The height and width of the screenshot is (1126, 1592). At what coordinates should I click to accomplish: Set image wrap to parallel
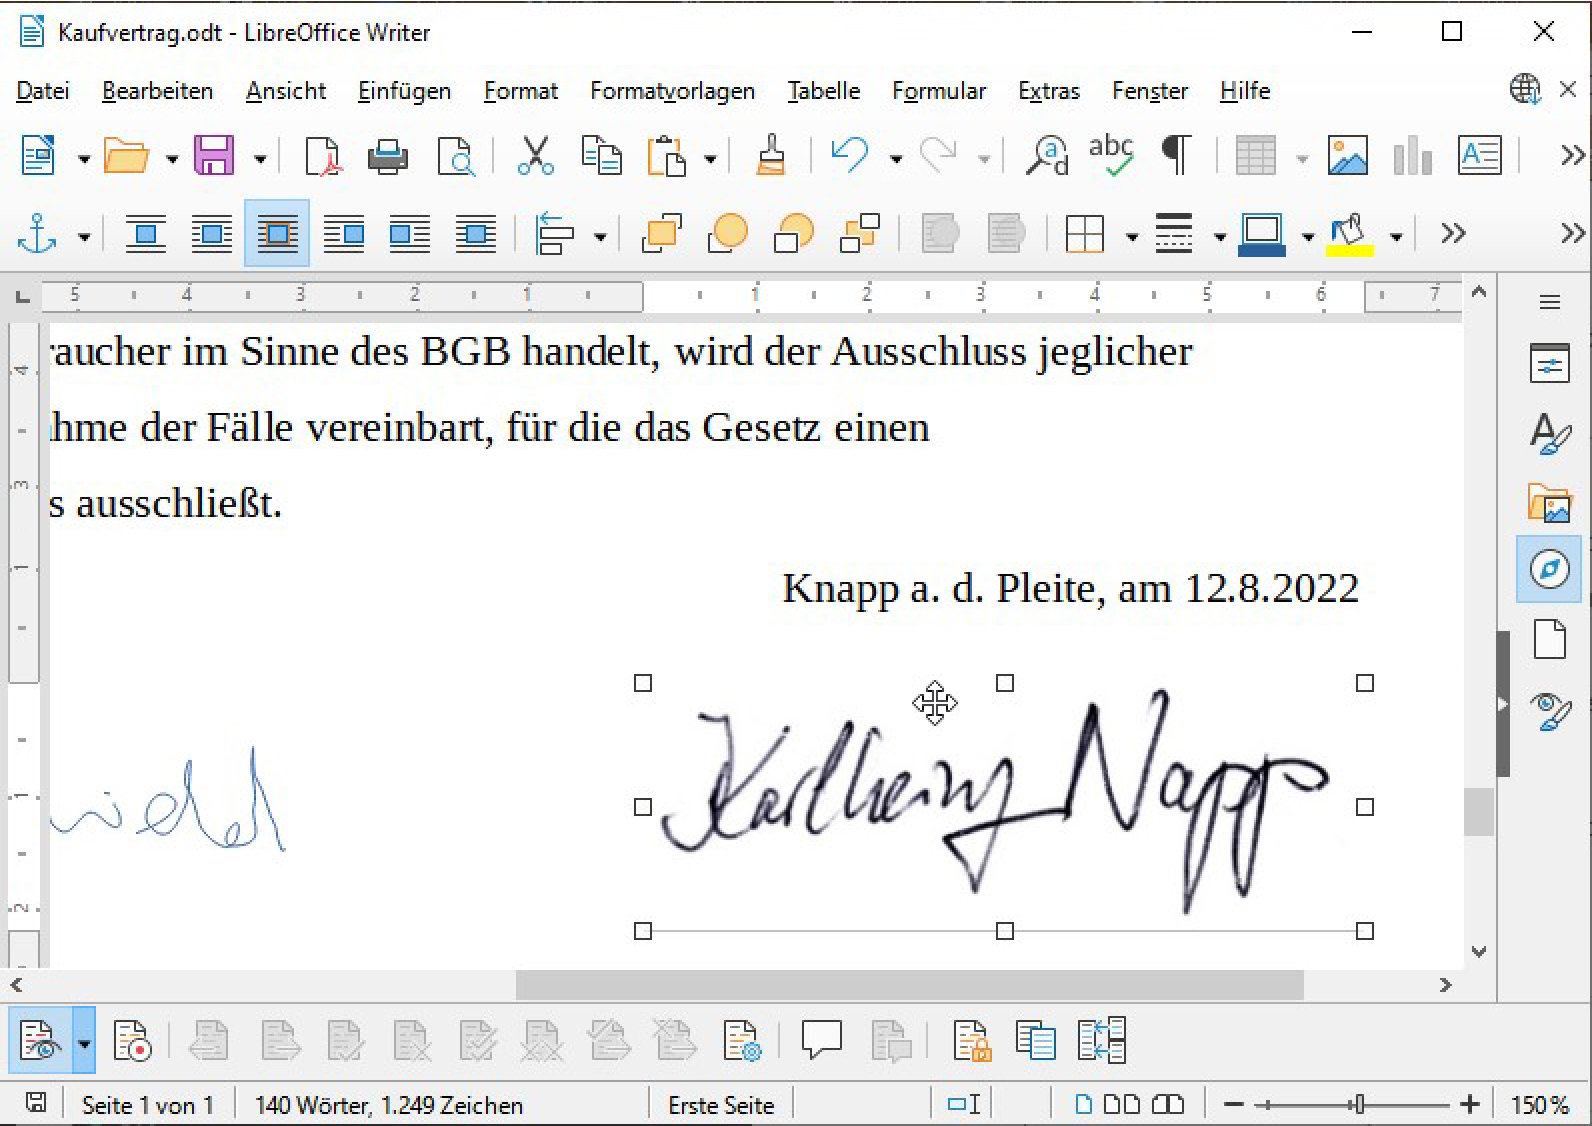point(212,234)
